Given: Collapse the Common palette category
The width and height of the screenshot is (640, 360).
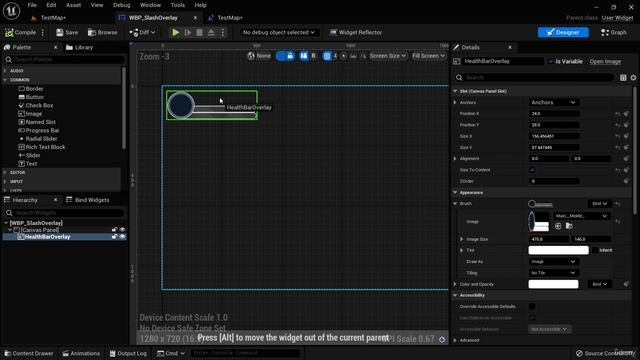Looking at the screenshot, I should click(x=5, y=80).
